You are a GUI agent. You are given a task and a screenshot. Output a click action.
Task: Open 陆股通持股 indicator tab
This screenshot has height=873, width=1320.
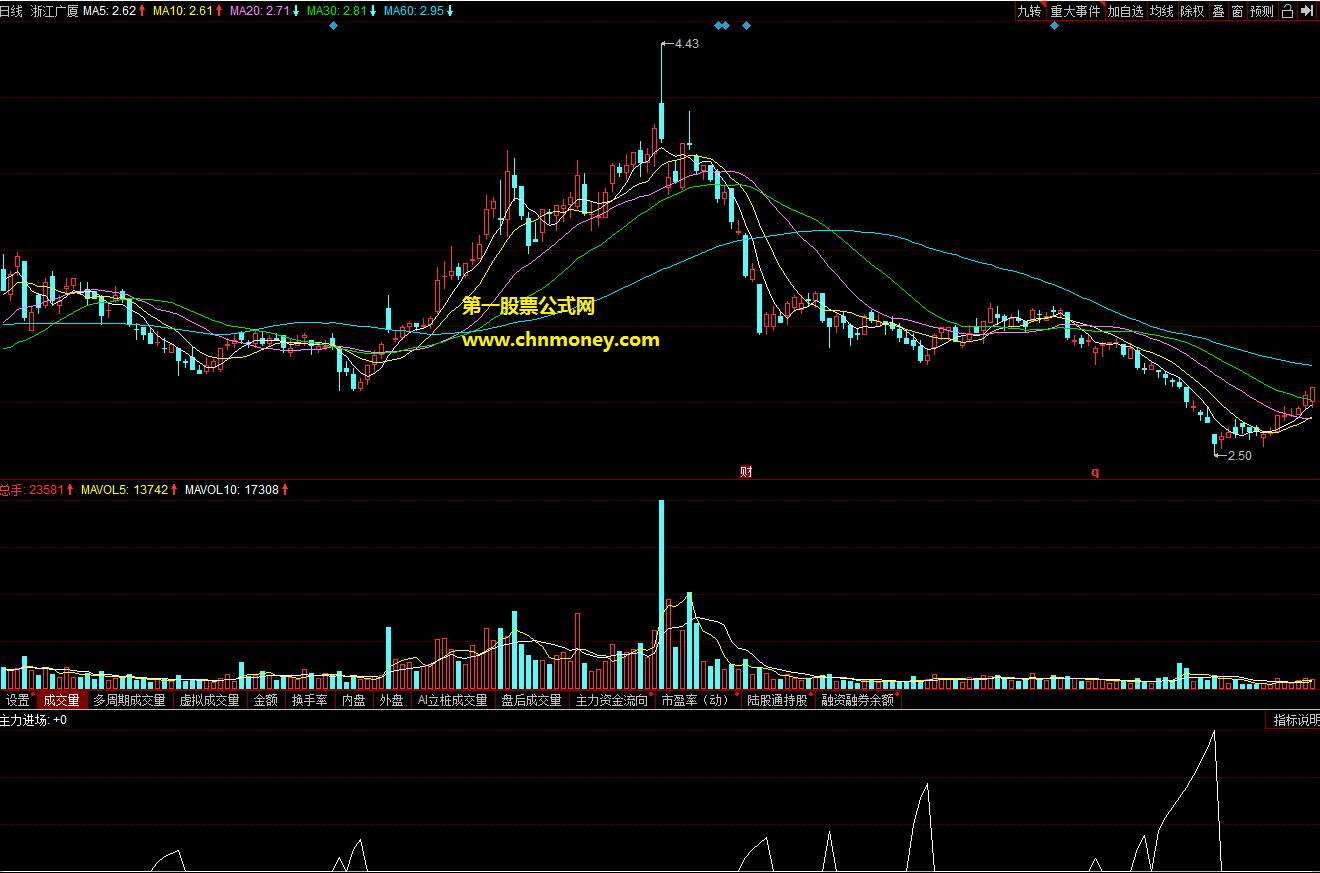(x=777, y=700)
